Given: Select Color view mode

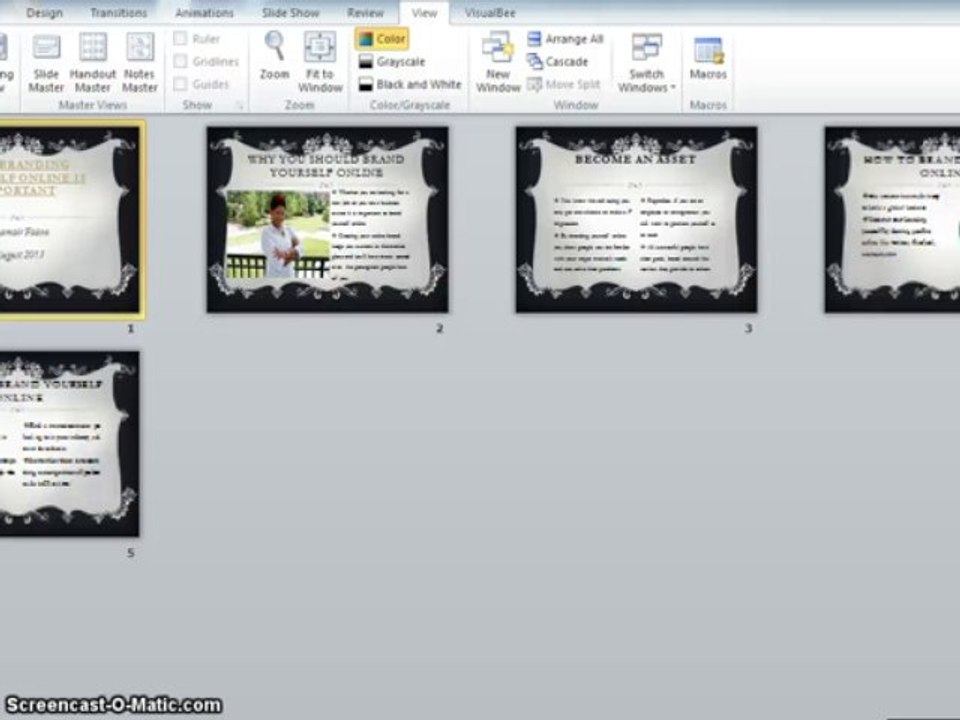Looking at the screenshot, I should click(381, 39).
